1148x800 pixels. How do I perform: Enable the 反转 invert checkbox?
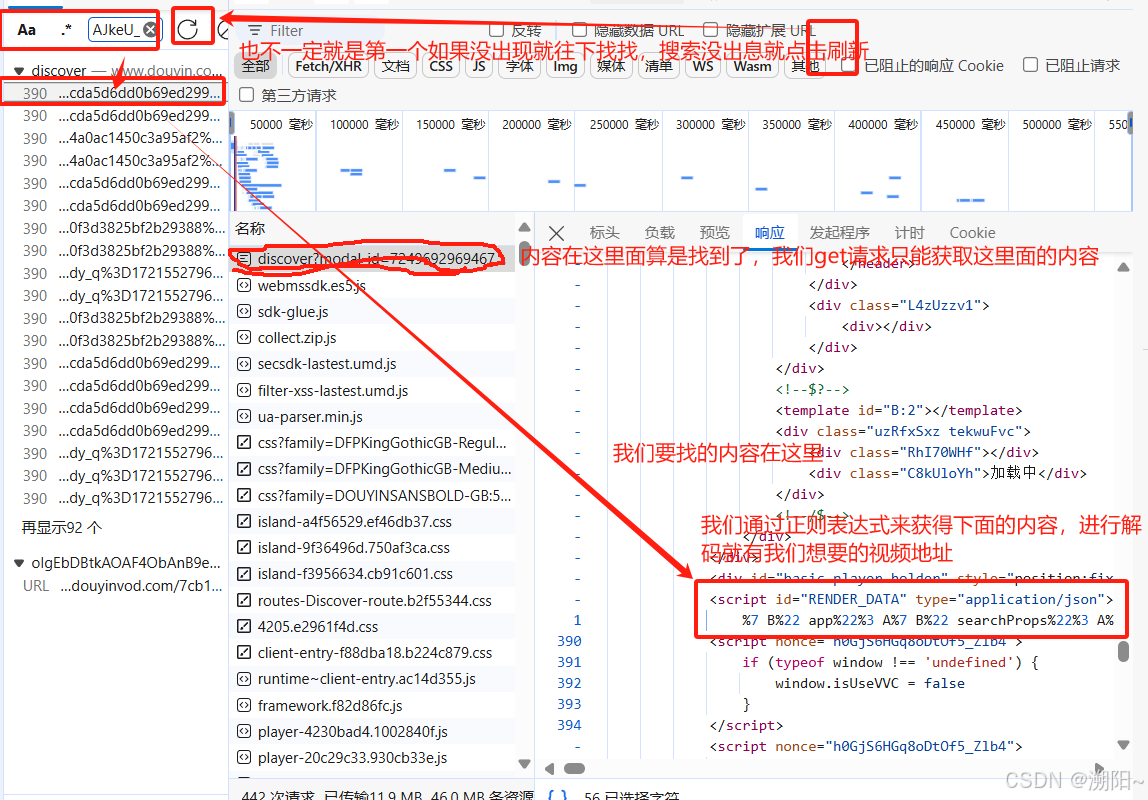click(496, 30)
